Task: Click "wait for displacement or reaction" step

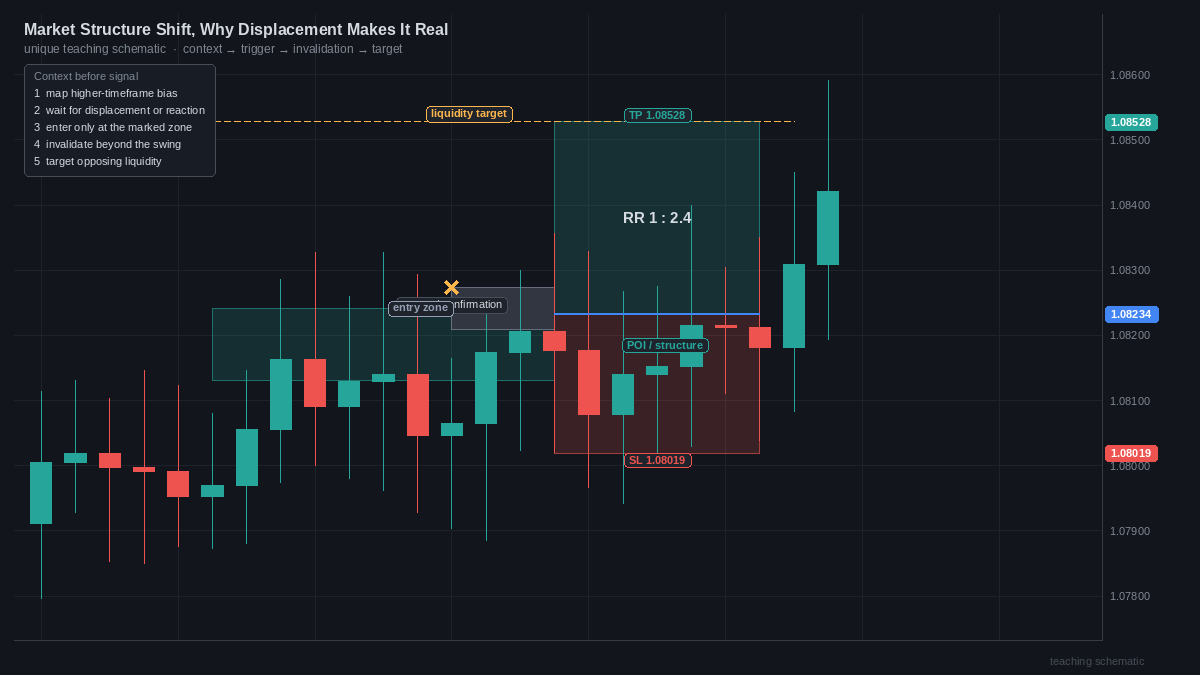Action: pyautogui.click(x=119, y=110)
